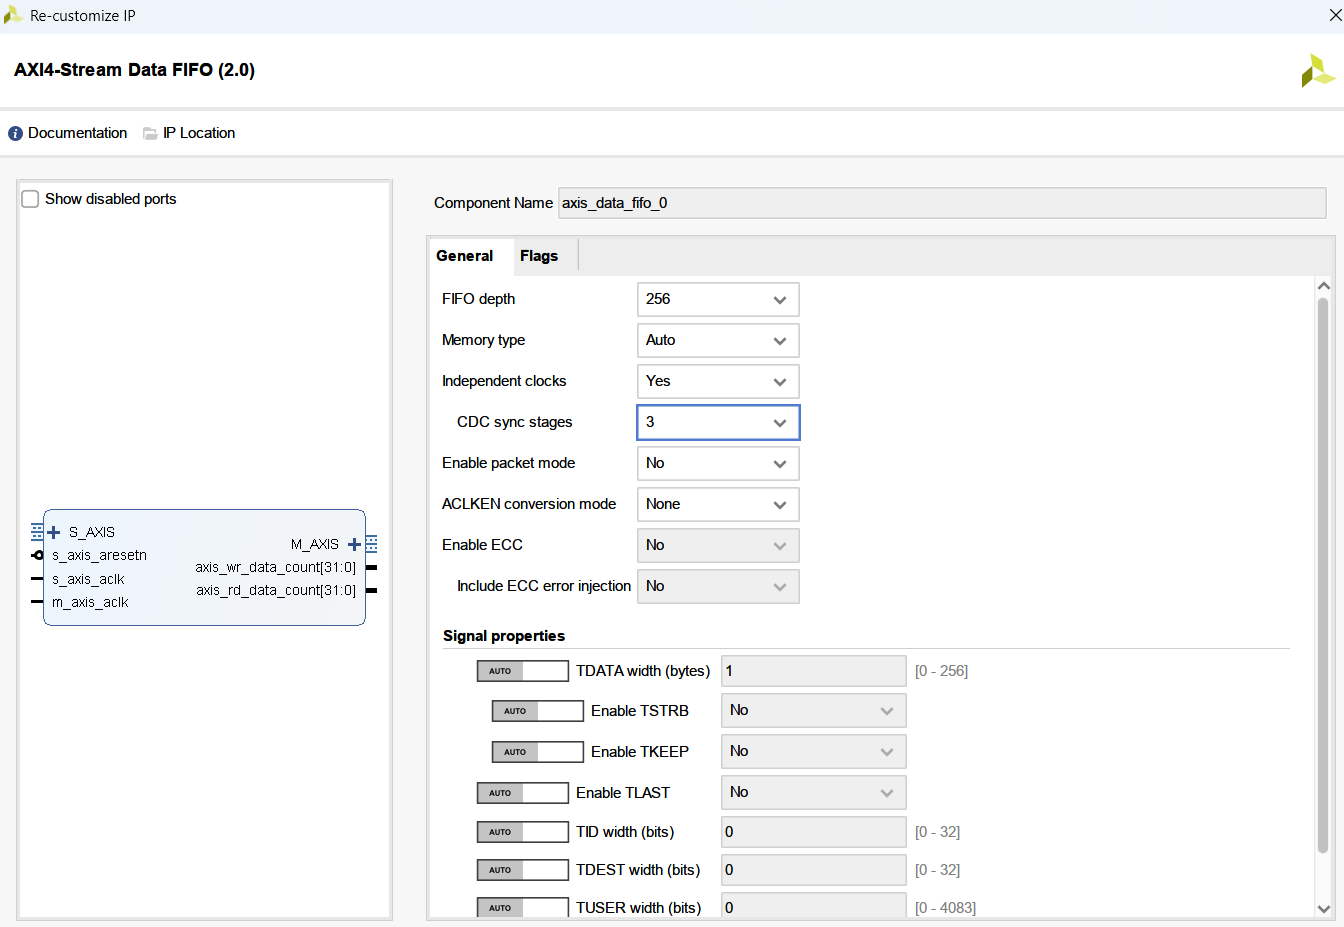The height and width of the screenshot is (927, 1344).
Task: Open the ACLKEN conversion mode dropdown
Action: pyautogui.click(x=718, y=504)
